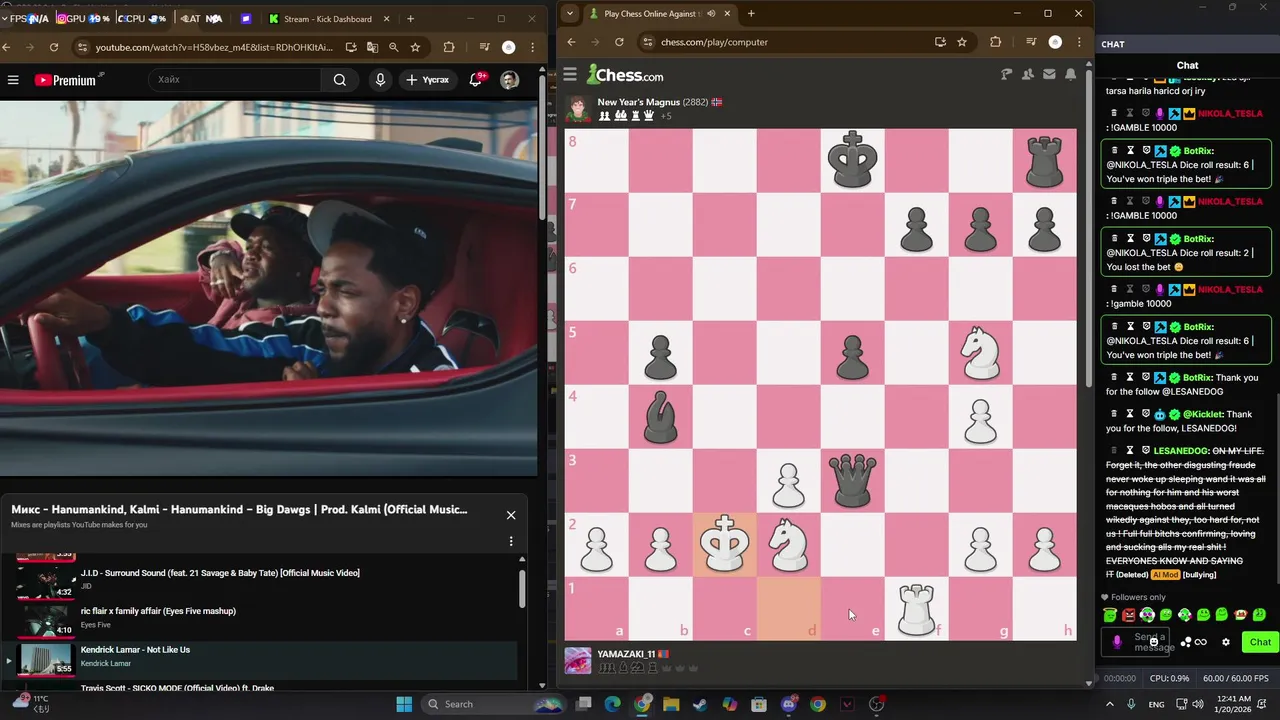The height and width of the screenshot is (720, 1280).
Task: Open a new tab in YouTube browser window
Action: click(410, 18)
